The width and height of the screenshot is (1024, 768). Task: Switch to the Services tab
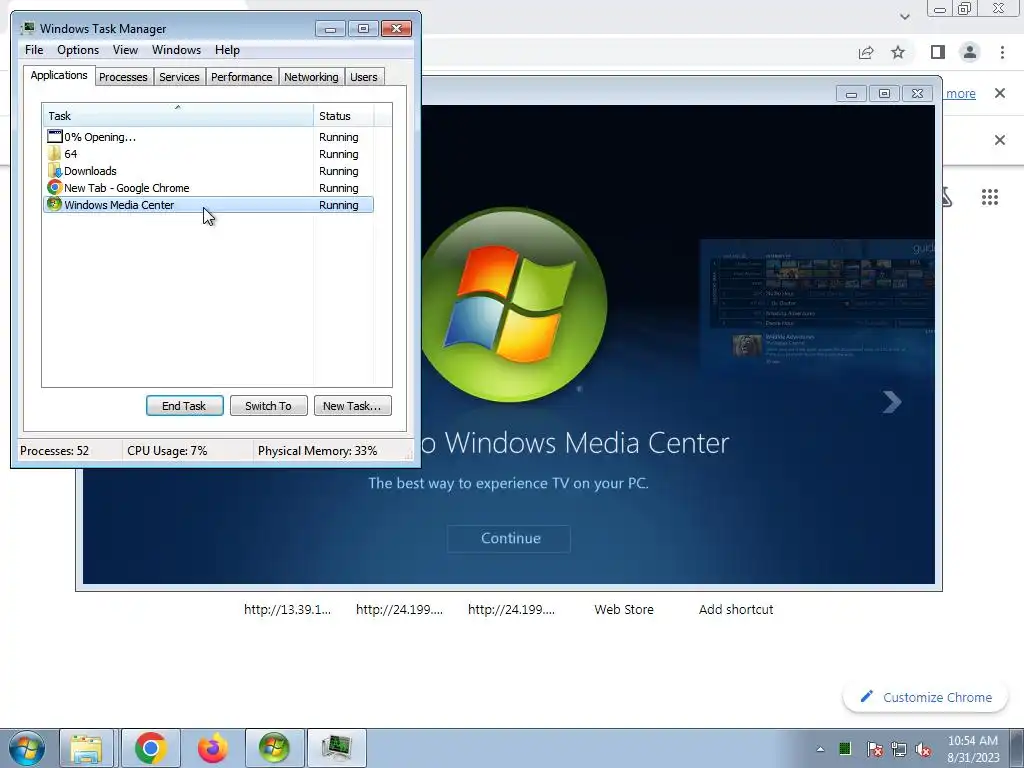180,77
